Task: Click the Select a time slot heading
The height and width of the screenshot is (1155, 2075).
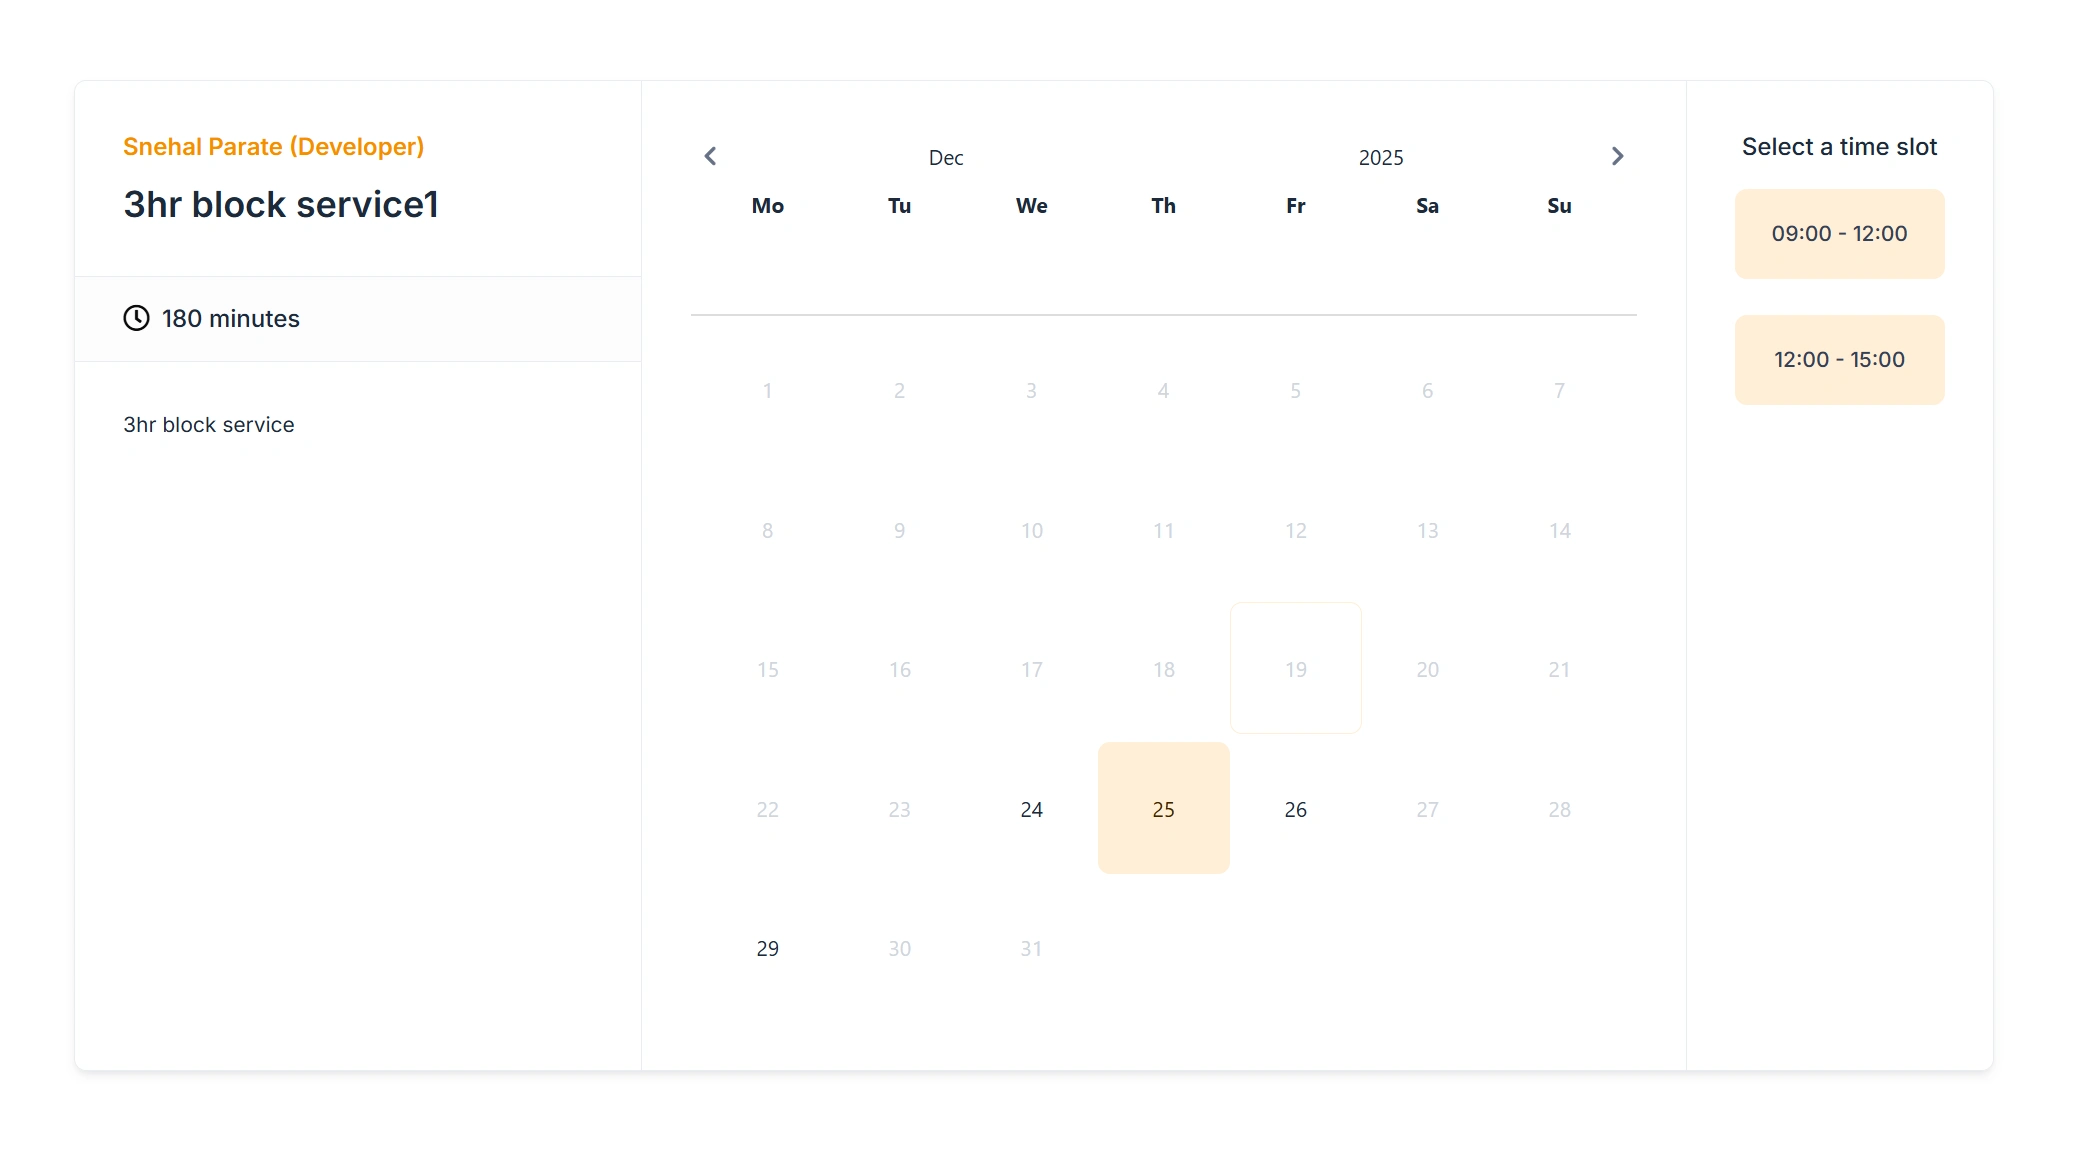Action: pos(1839,147)
